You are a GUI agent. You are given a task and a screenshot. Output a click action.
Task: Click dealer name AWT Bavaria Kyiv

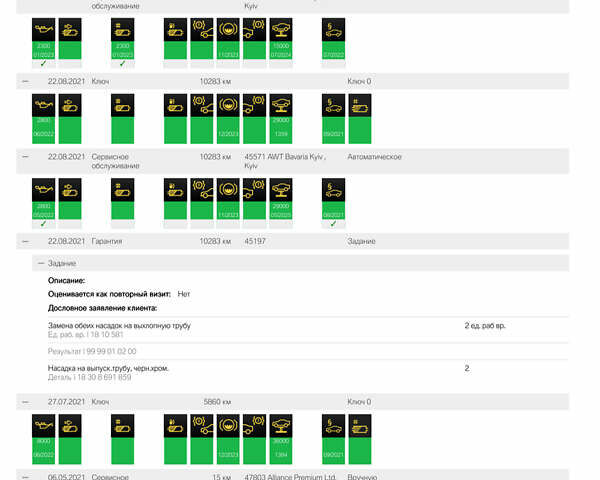(285, 156)
